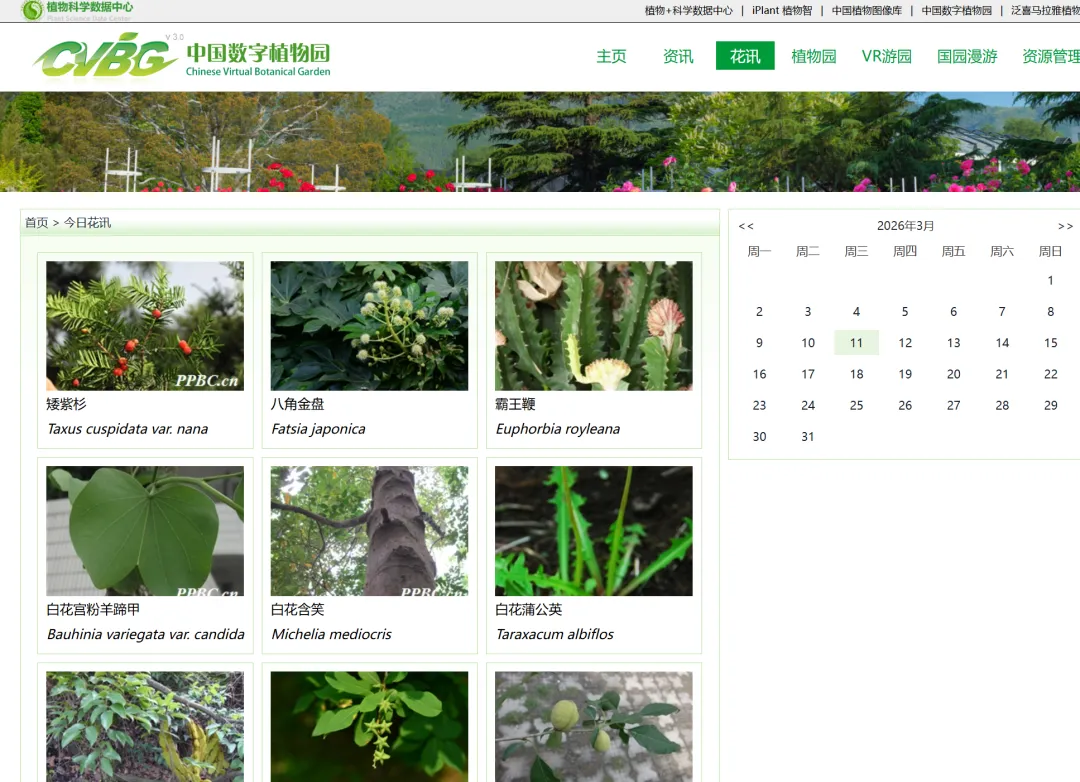This screenshot has width=1080, height=782.
Task: Open the 霸王鞭 plant photo
Action: click(x=594, y=326)
